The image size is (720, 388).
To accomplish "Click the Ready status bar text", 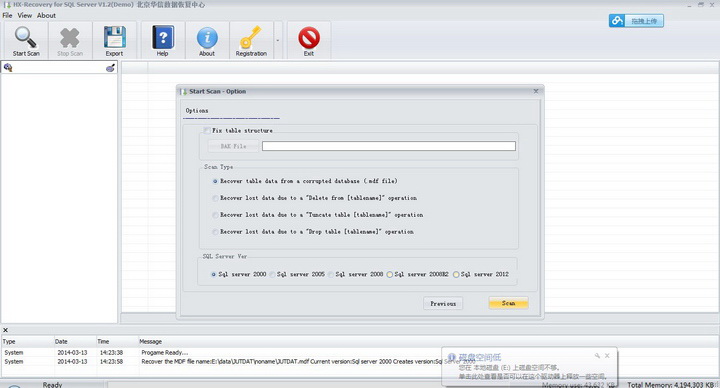I will click(x=52, y=385).
